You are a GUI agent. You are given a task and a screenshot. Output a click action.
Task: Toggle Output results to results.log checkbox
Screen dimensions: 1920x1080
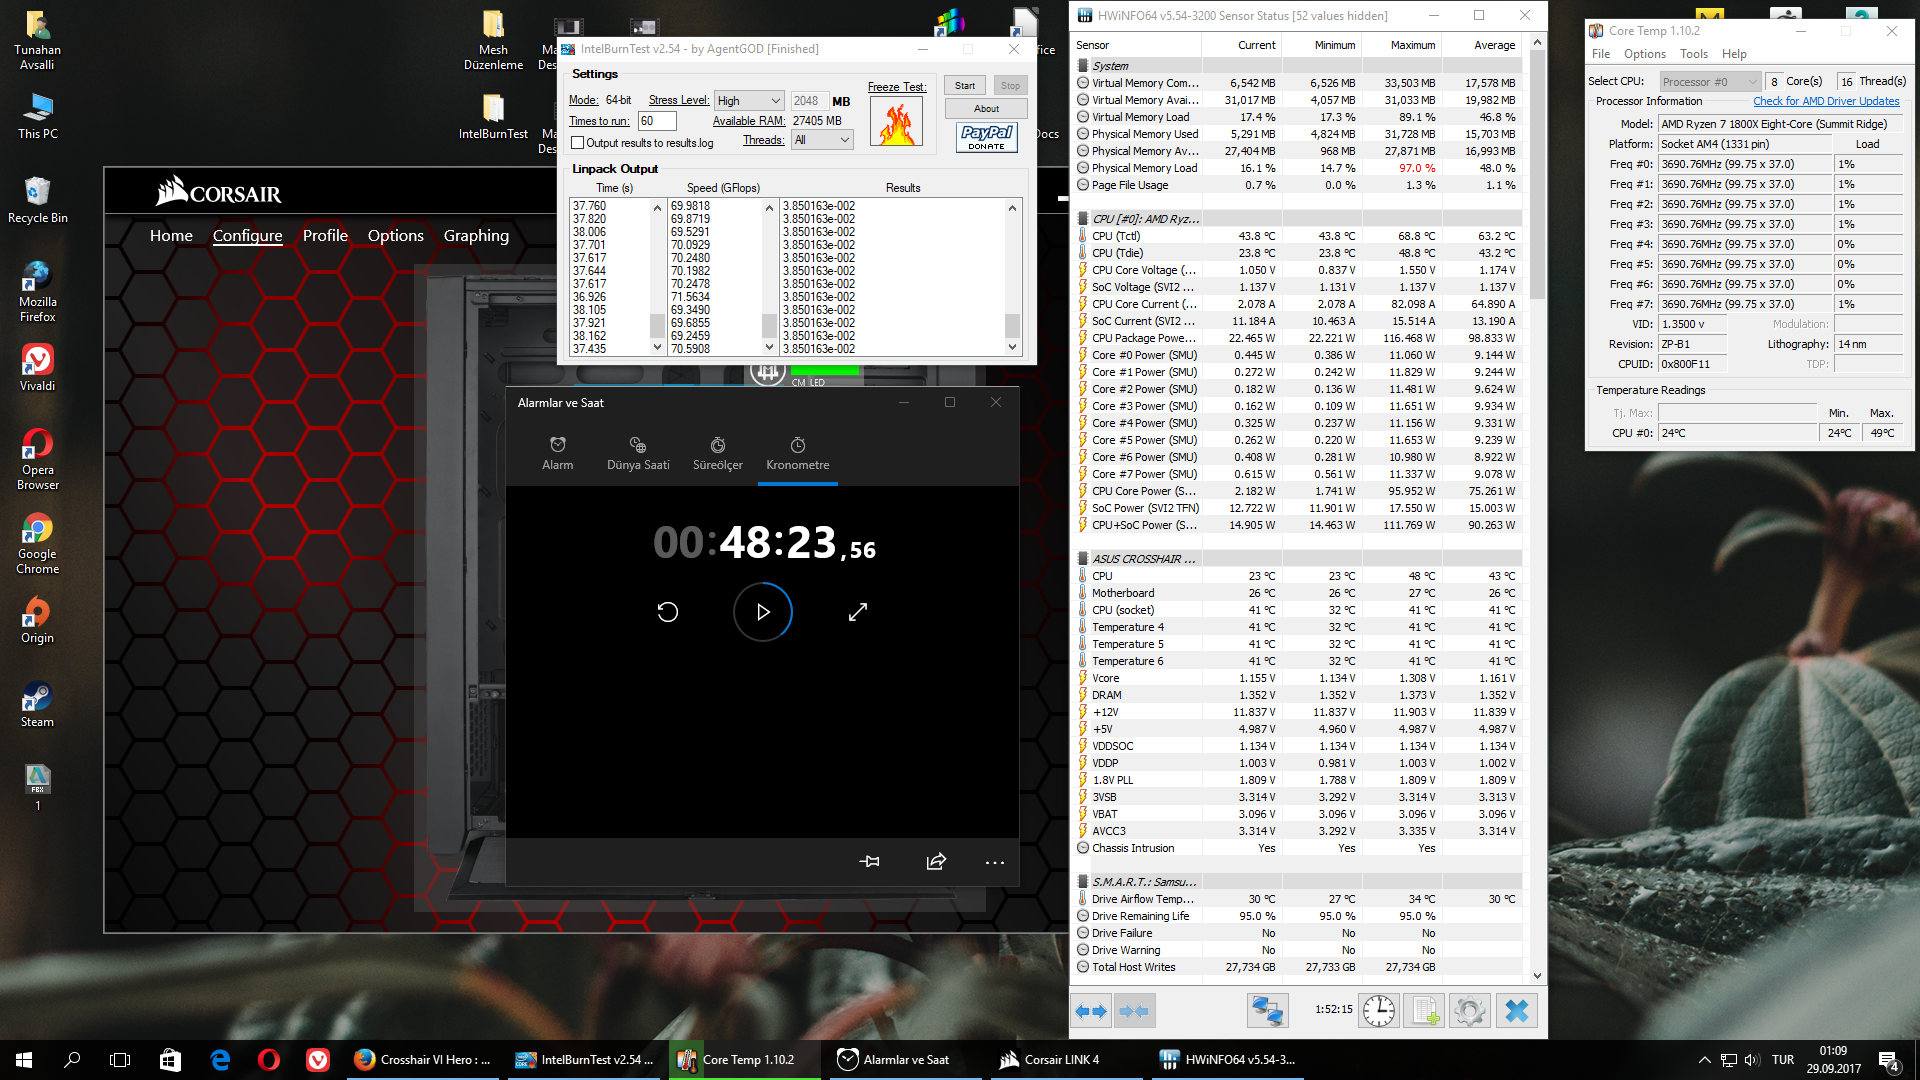coord(577,143)
